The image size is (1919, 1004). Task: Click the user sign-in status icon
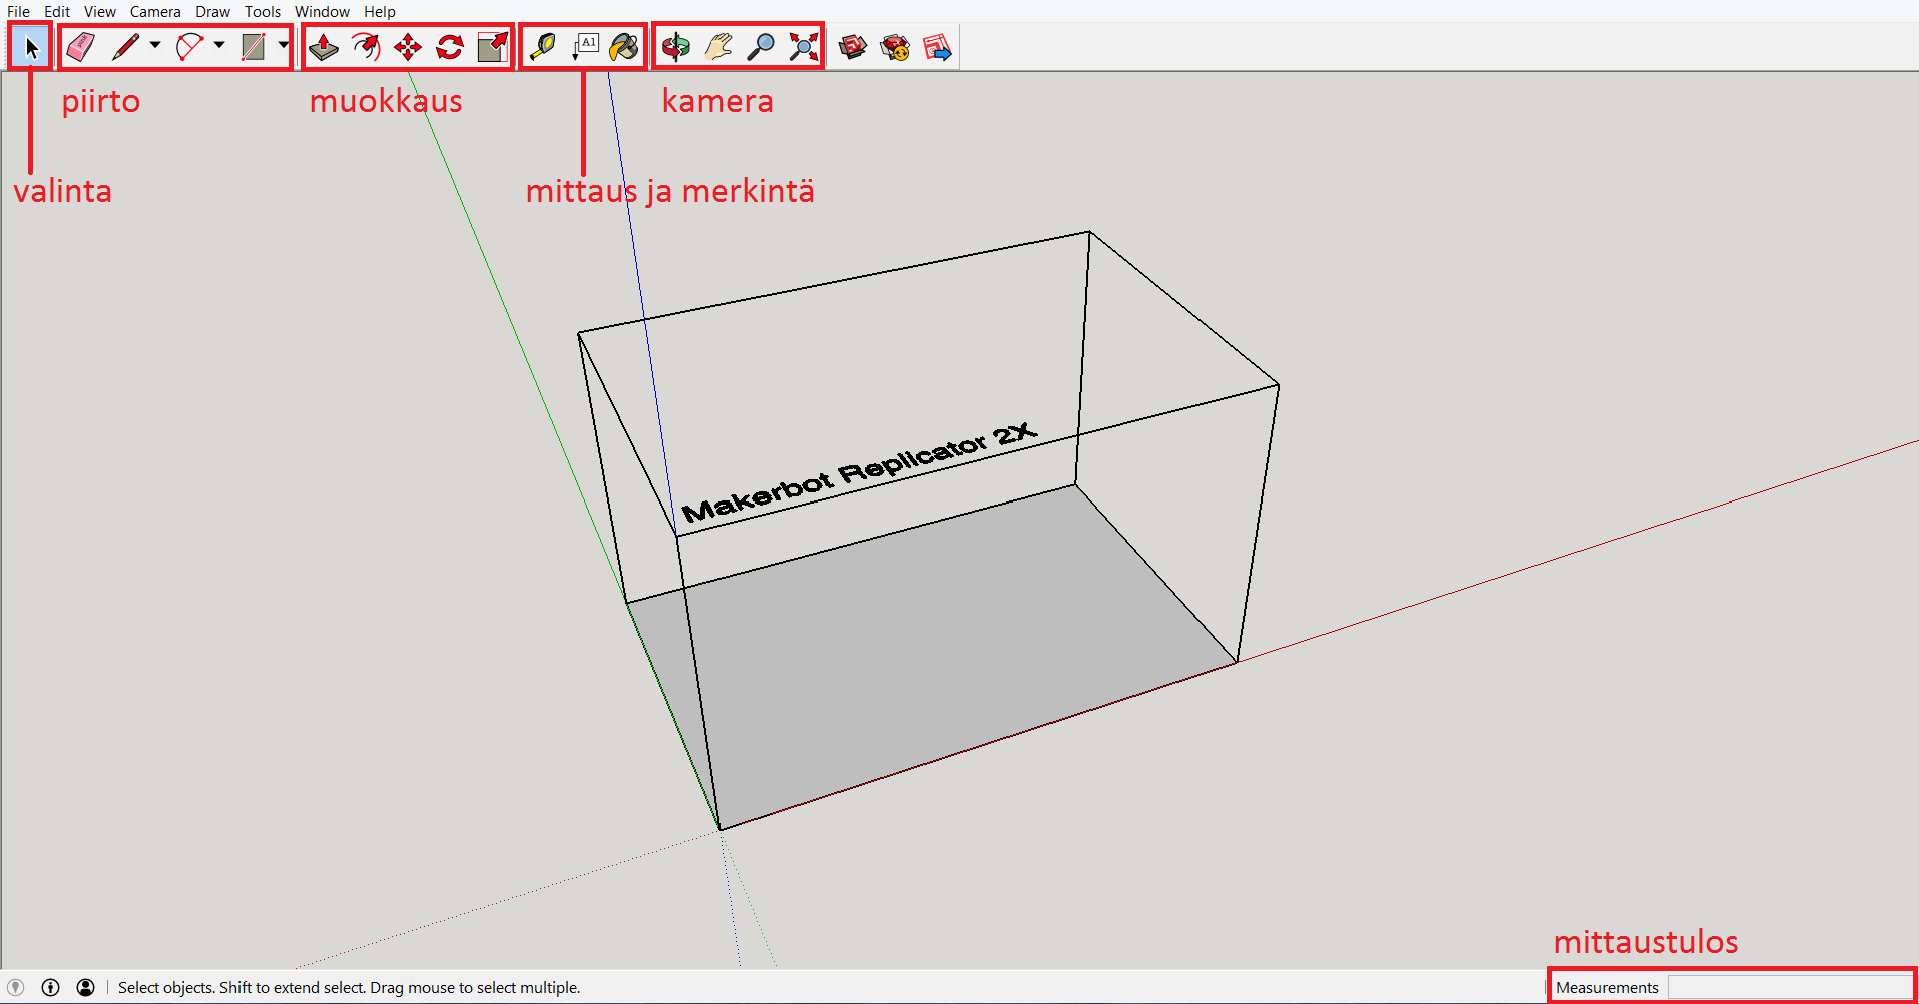tap(86, 987)
